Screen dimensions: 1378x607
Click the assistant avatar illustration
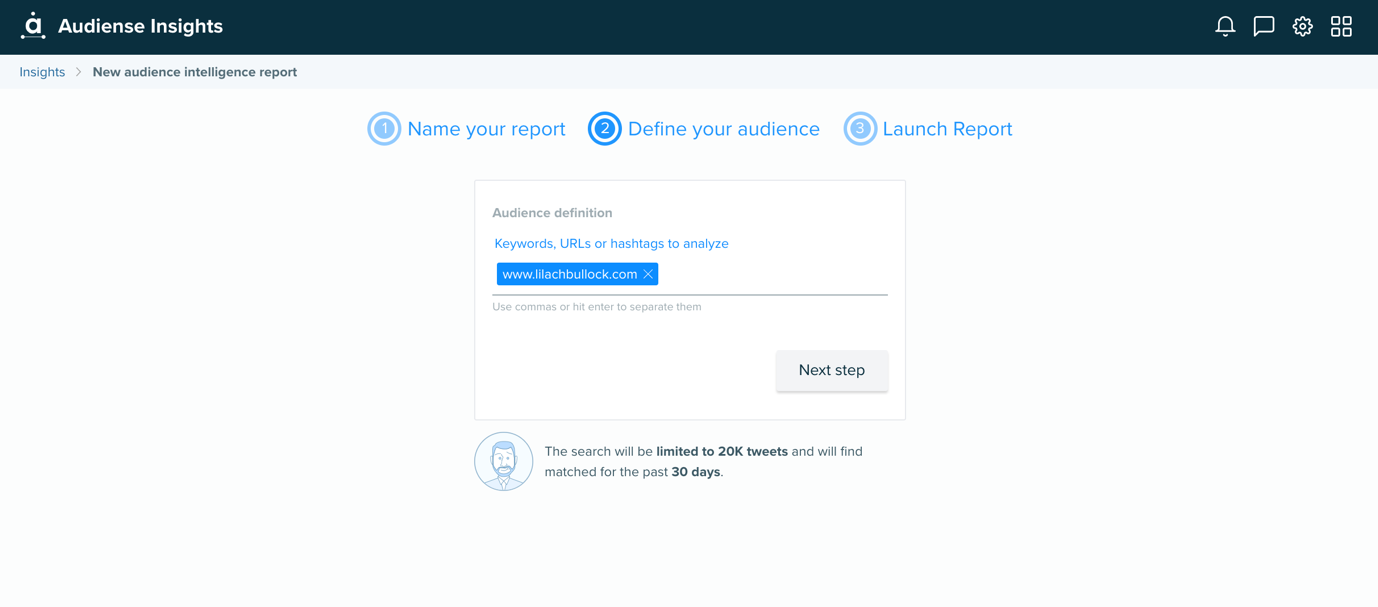[x=503, y=461]
